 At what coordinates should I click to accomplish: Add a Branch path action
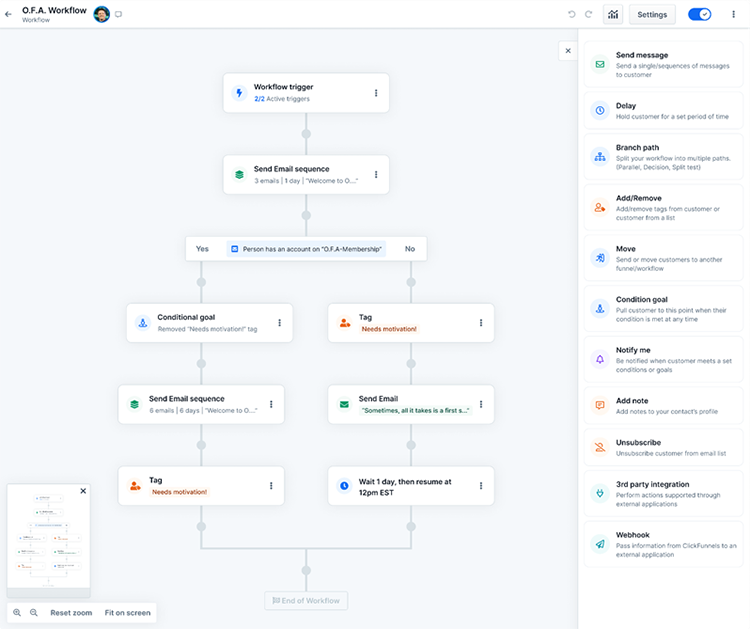coord(663,156)
